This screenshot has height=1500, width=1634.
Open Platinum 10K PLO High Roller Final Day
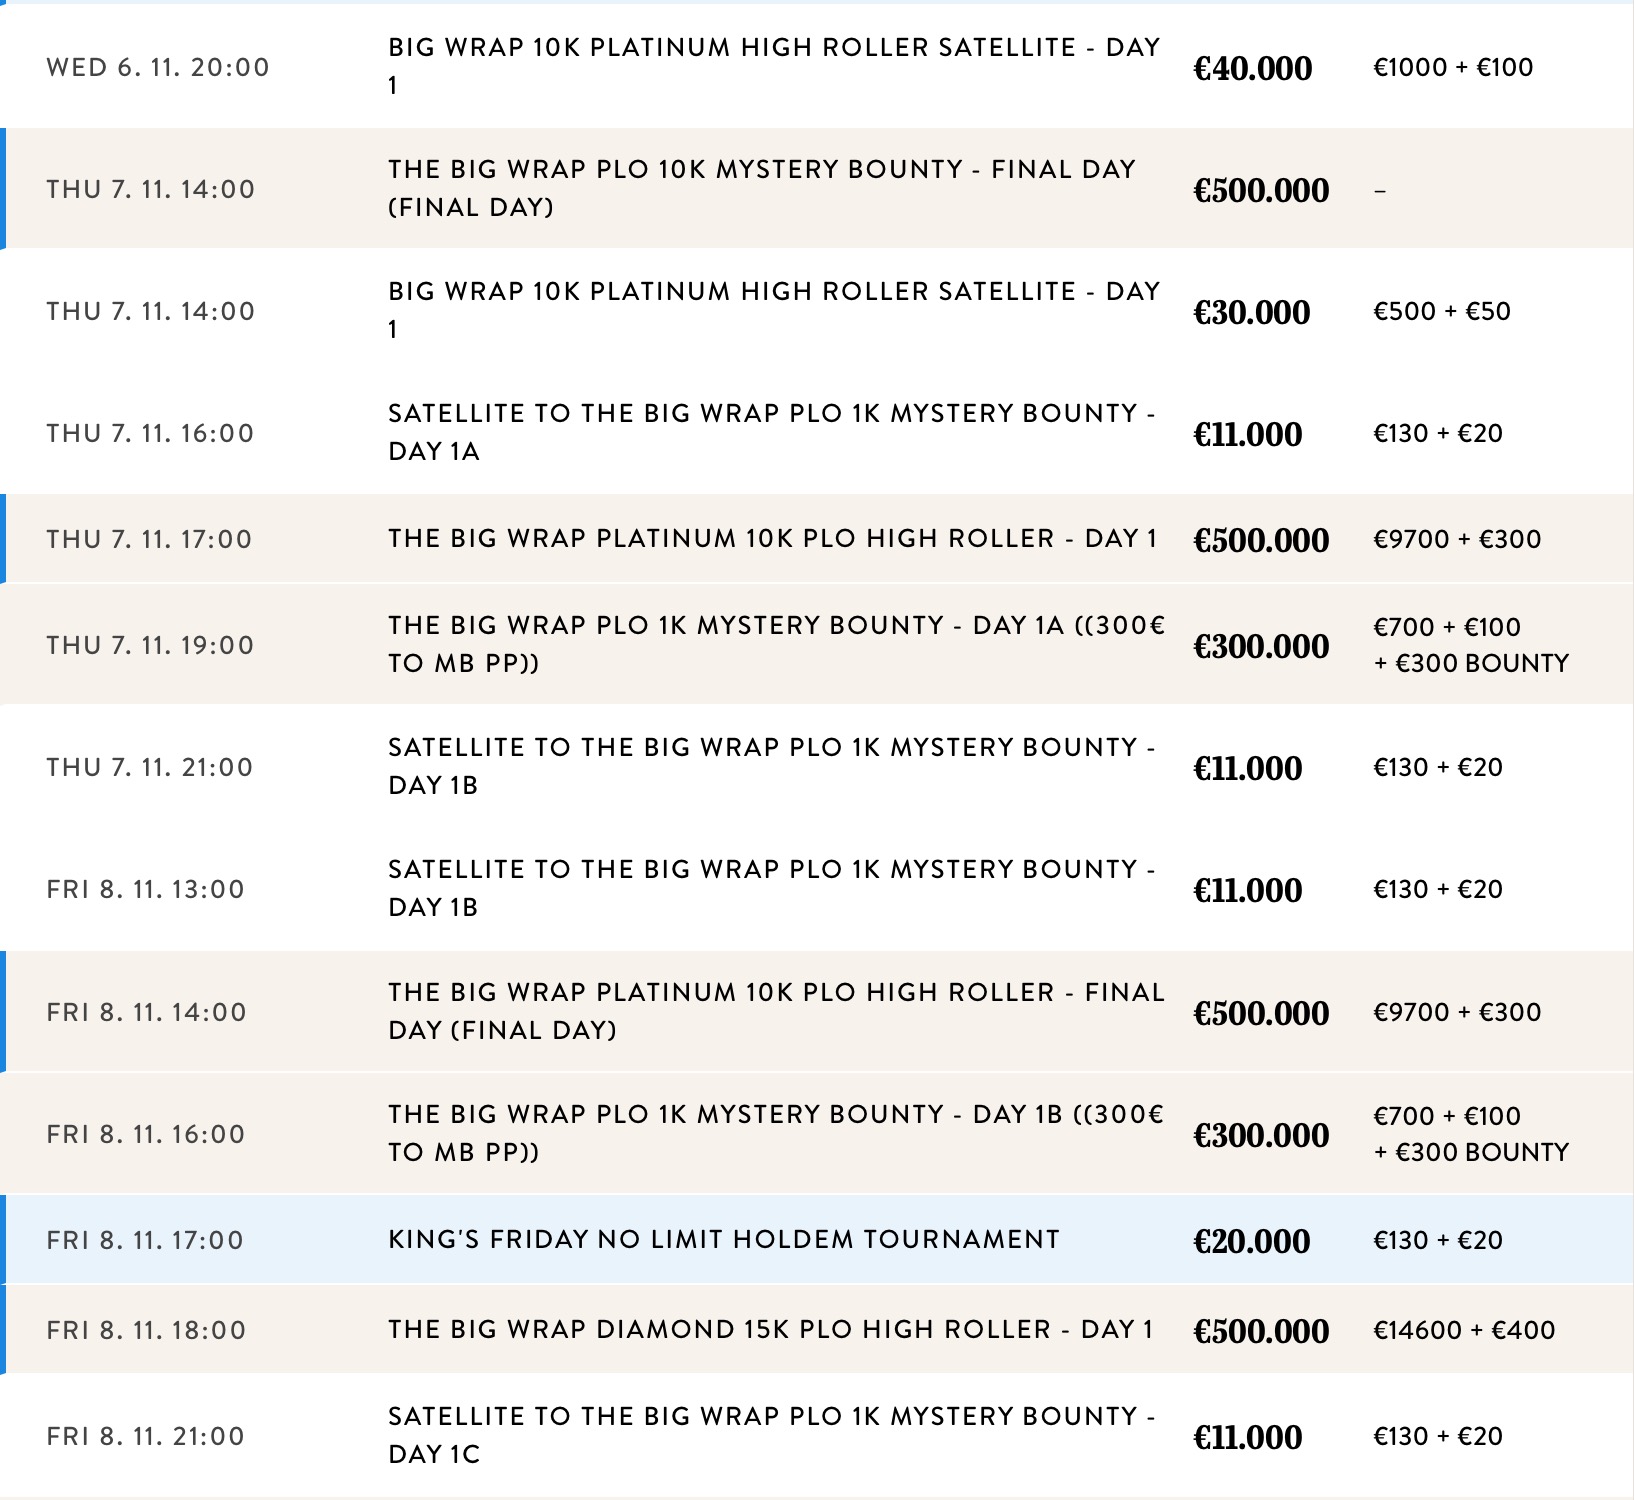pos(776,1011)
